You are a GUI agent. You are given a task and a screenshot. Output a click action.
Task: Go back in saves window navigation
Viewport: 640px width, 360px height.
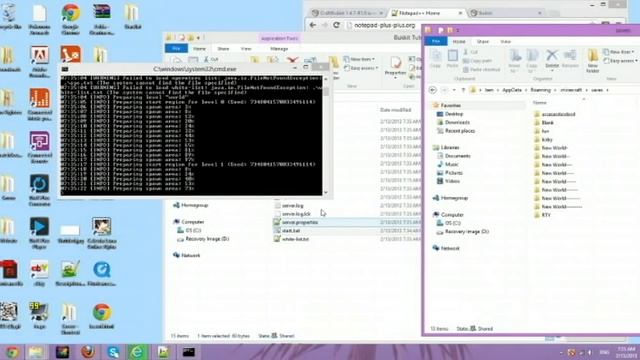click(433, 90)
